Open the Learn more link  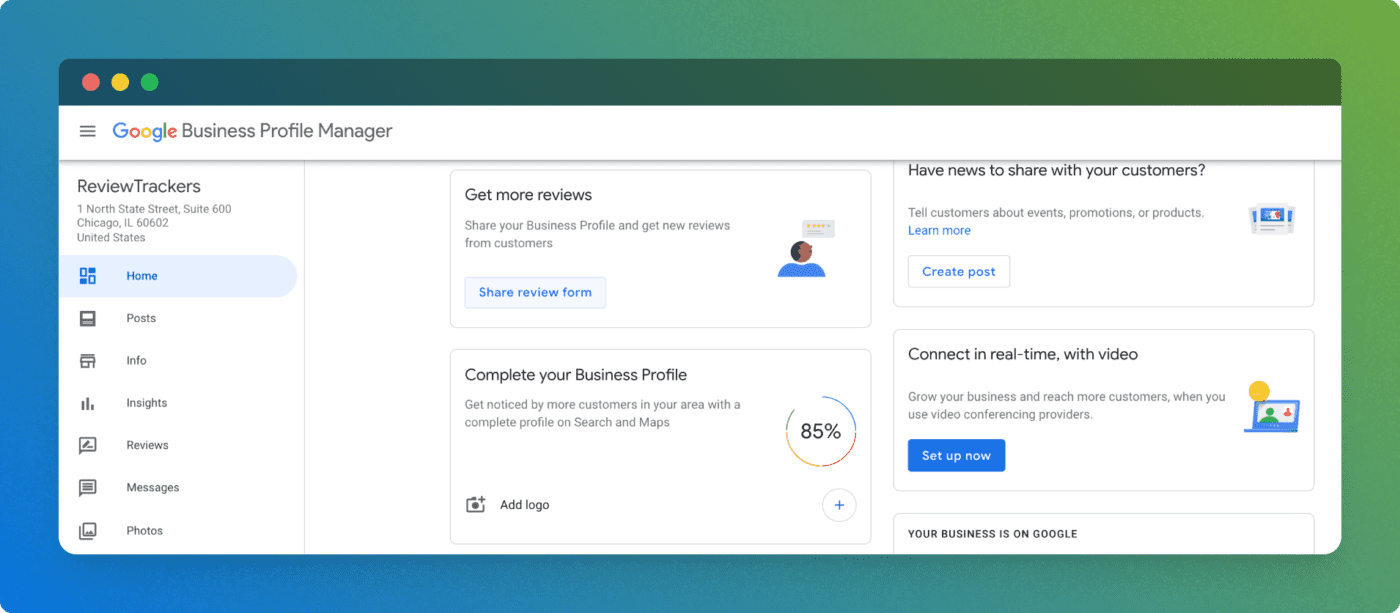939,230
